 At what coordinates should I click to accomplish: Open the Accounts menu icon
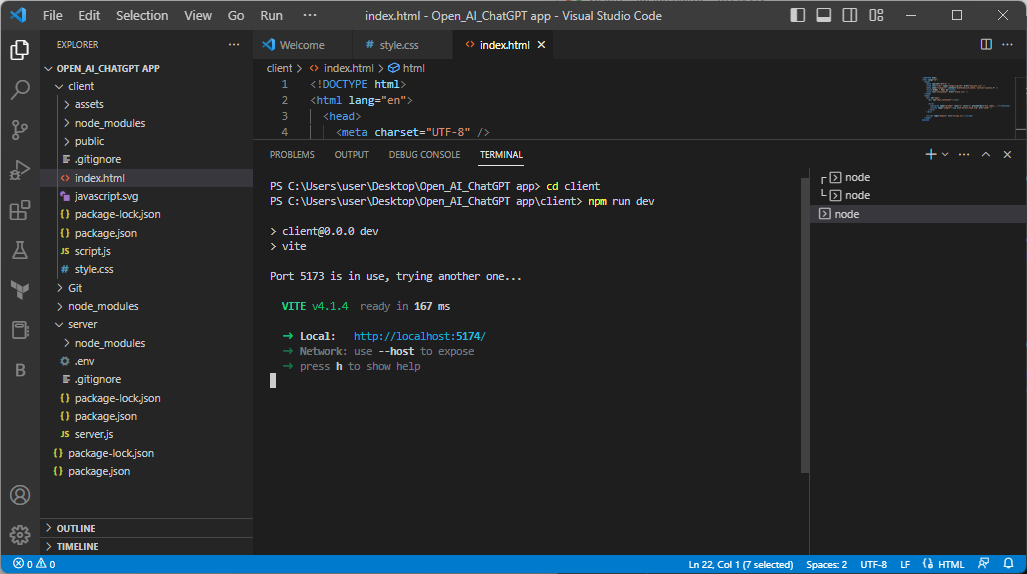coord(20,495)
